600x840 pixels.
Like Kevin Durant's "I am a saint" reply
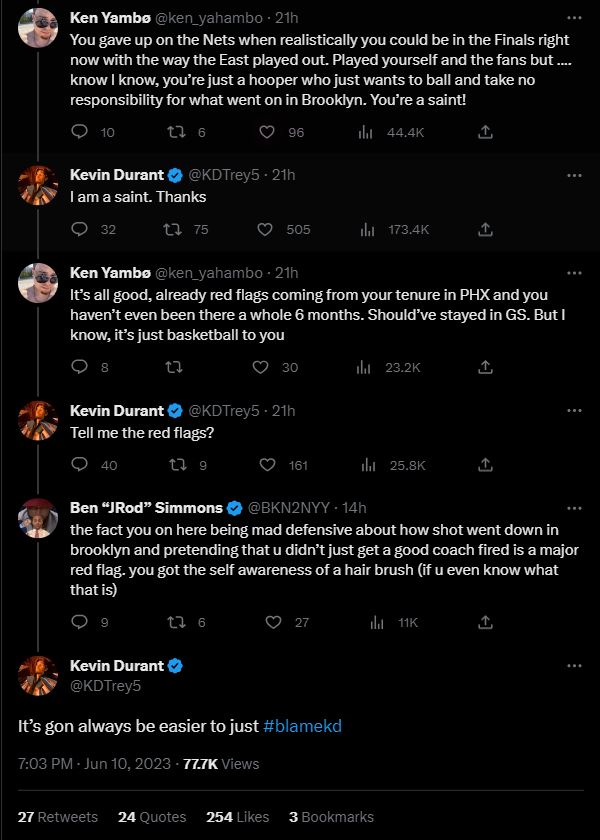(264, 229)
